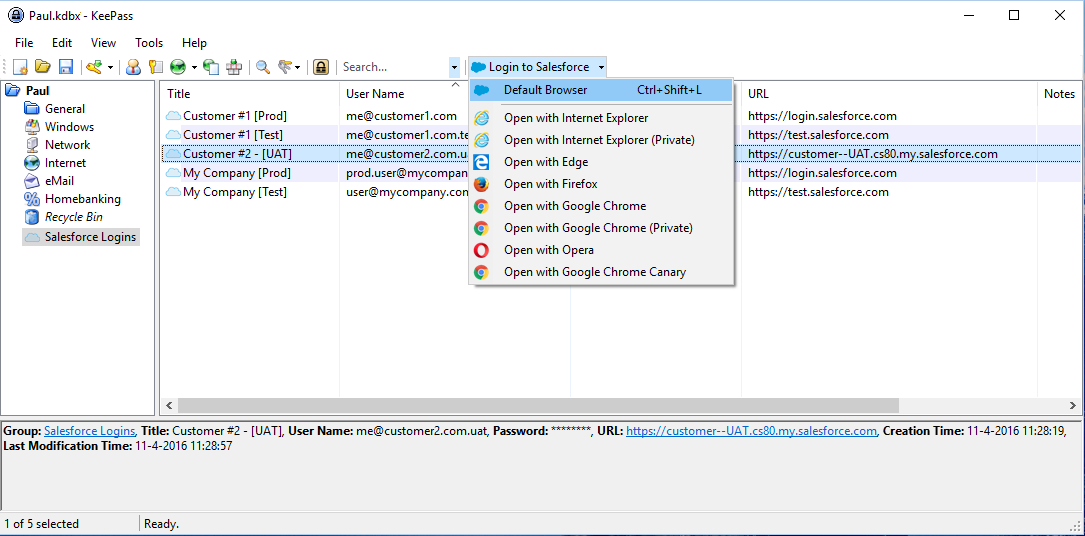Image resolution: width=1085 pixels, height=536 pixels.
Task: Select Open with Google Chrome
Action: pos(601,206)
